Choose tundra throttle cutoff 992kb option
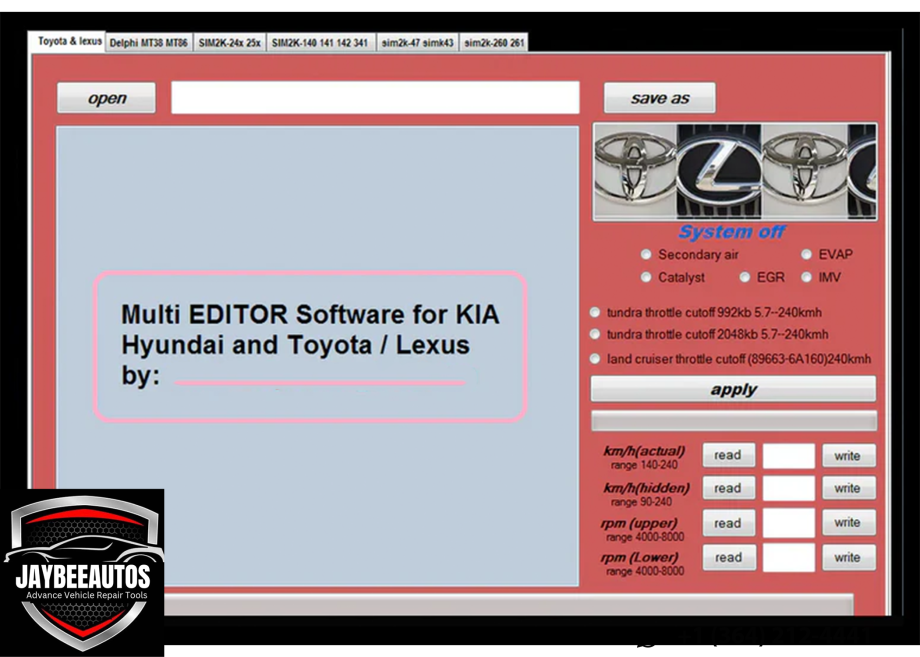Image resolution: width=920 pixels, height=657 pixels. click(x=595, y=312)
